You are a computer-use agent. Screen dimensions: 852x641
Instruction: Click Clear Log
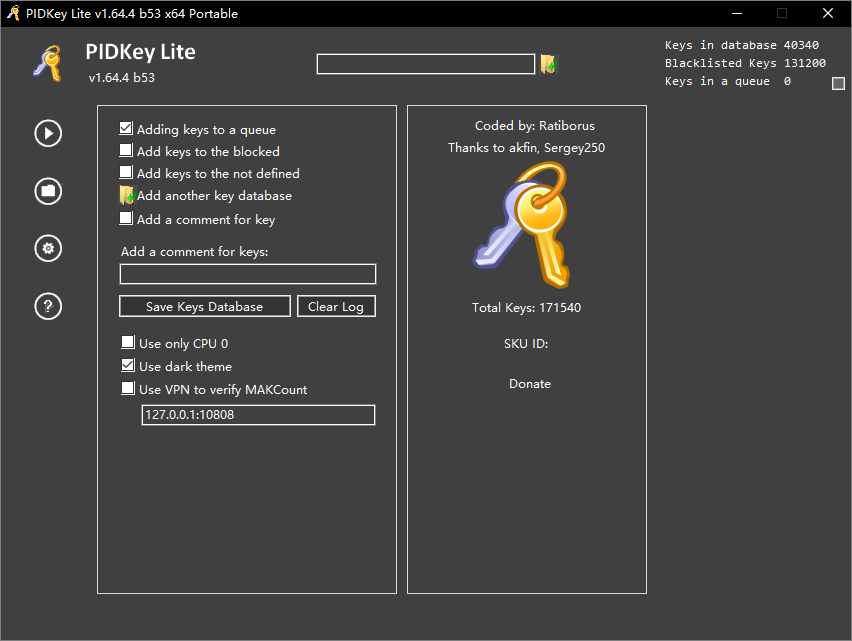(336, 306)
